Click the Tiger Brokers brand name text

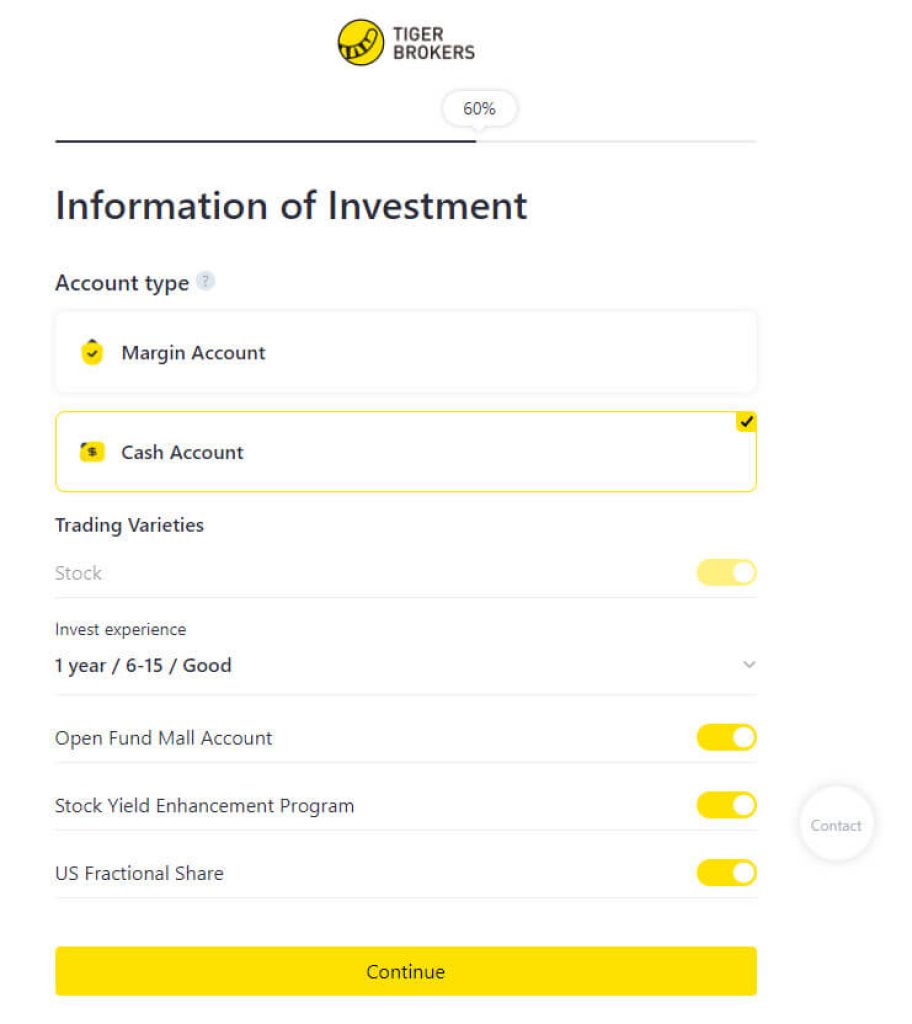click(x=433, y=43)
